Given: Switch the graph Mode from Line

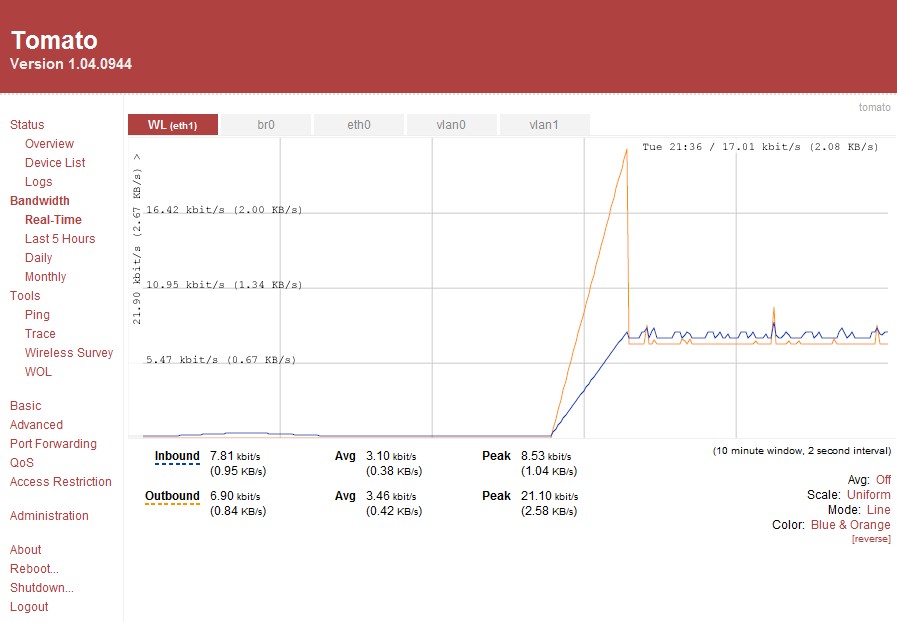Looking at the screenshot, I should click(x=878, y=510).
